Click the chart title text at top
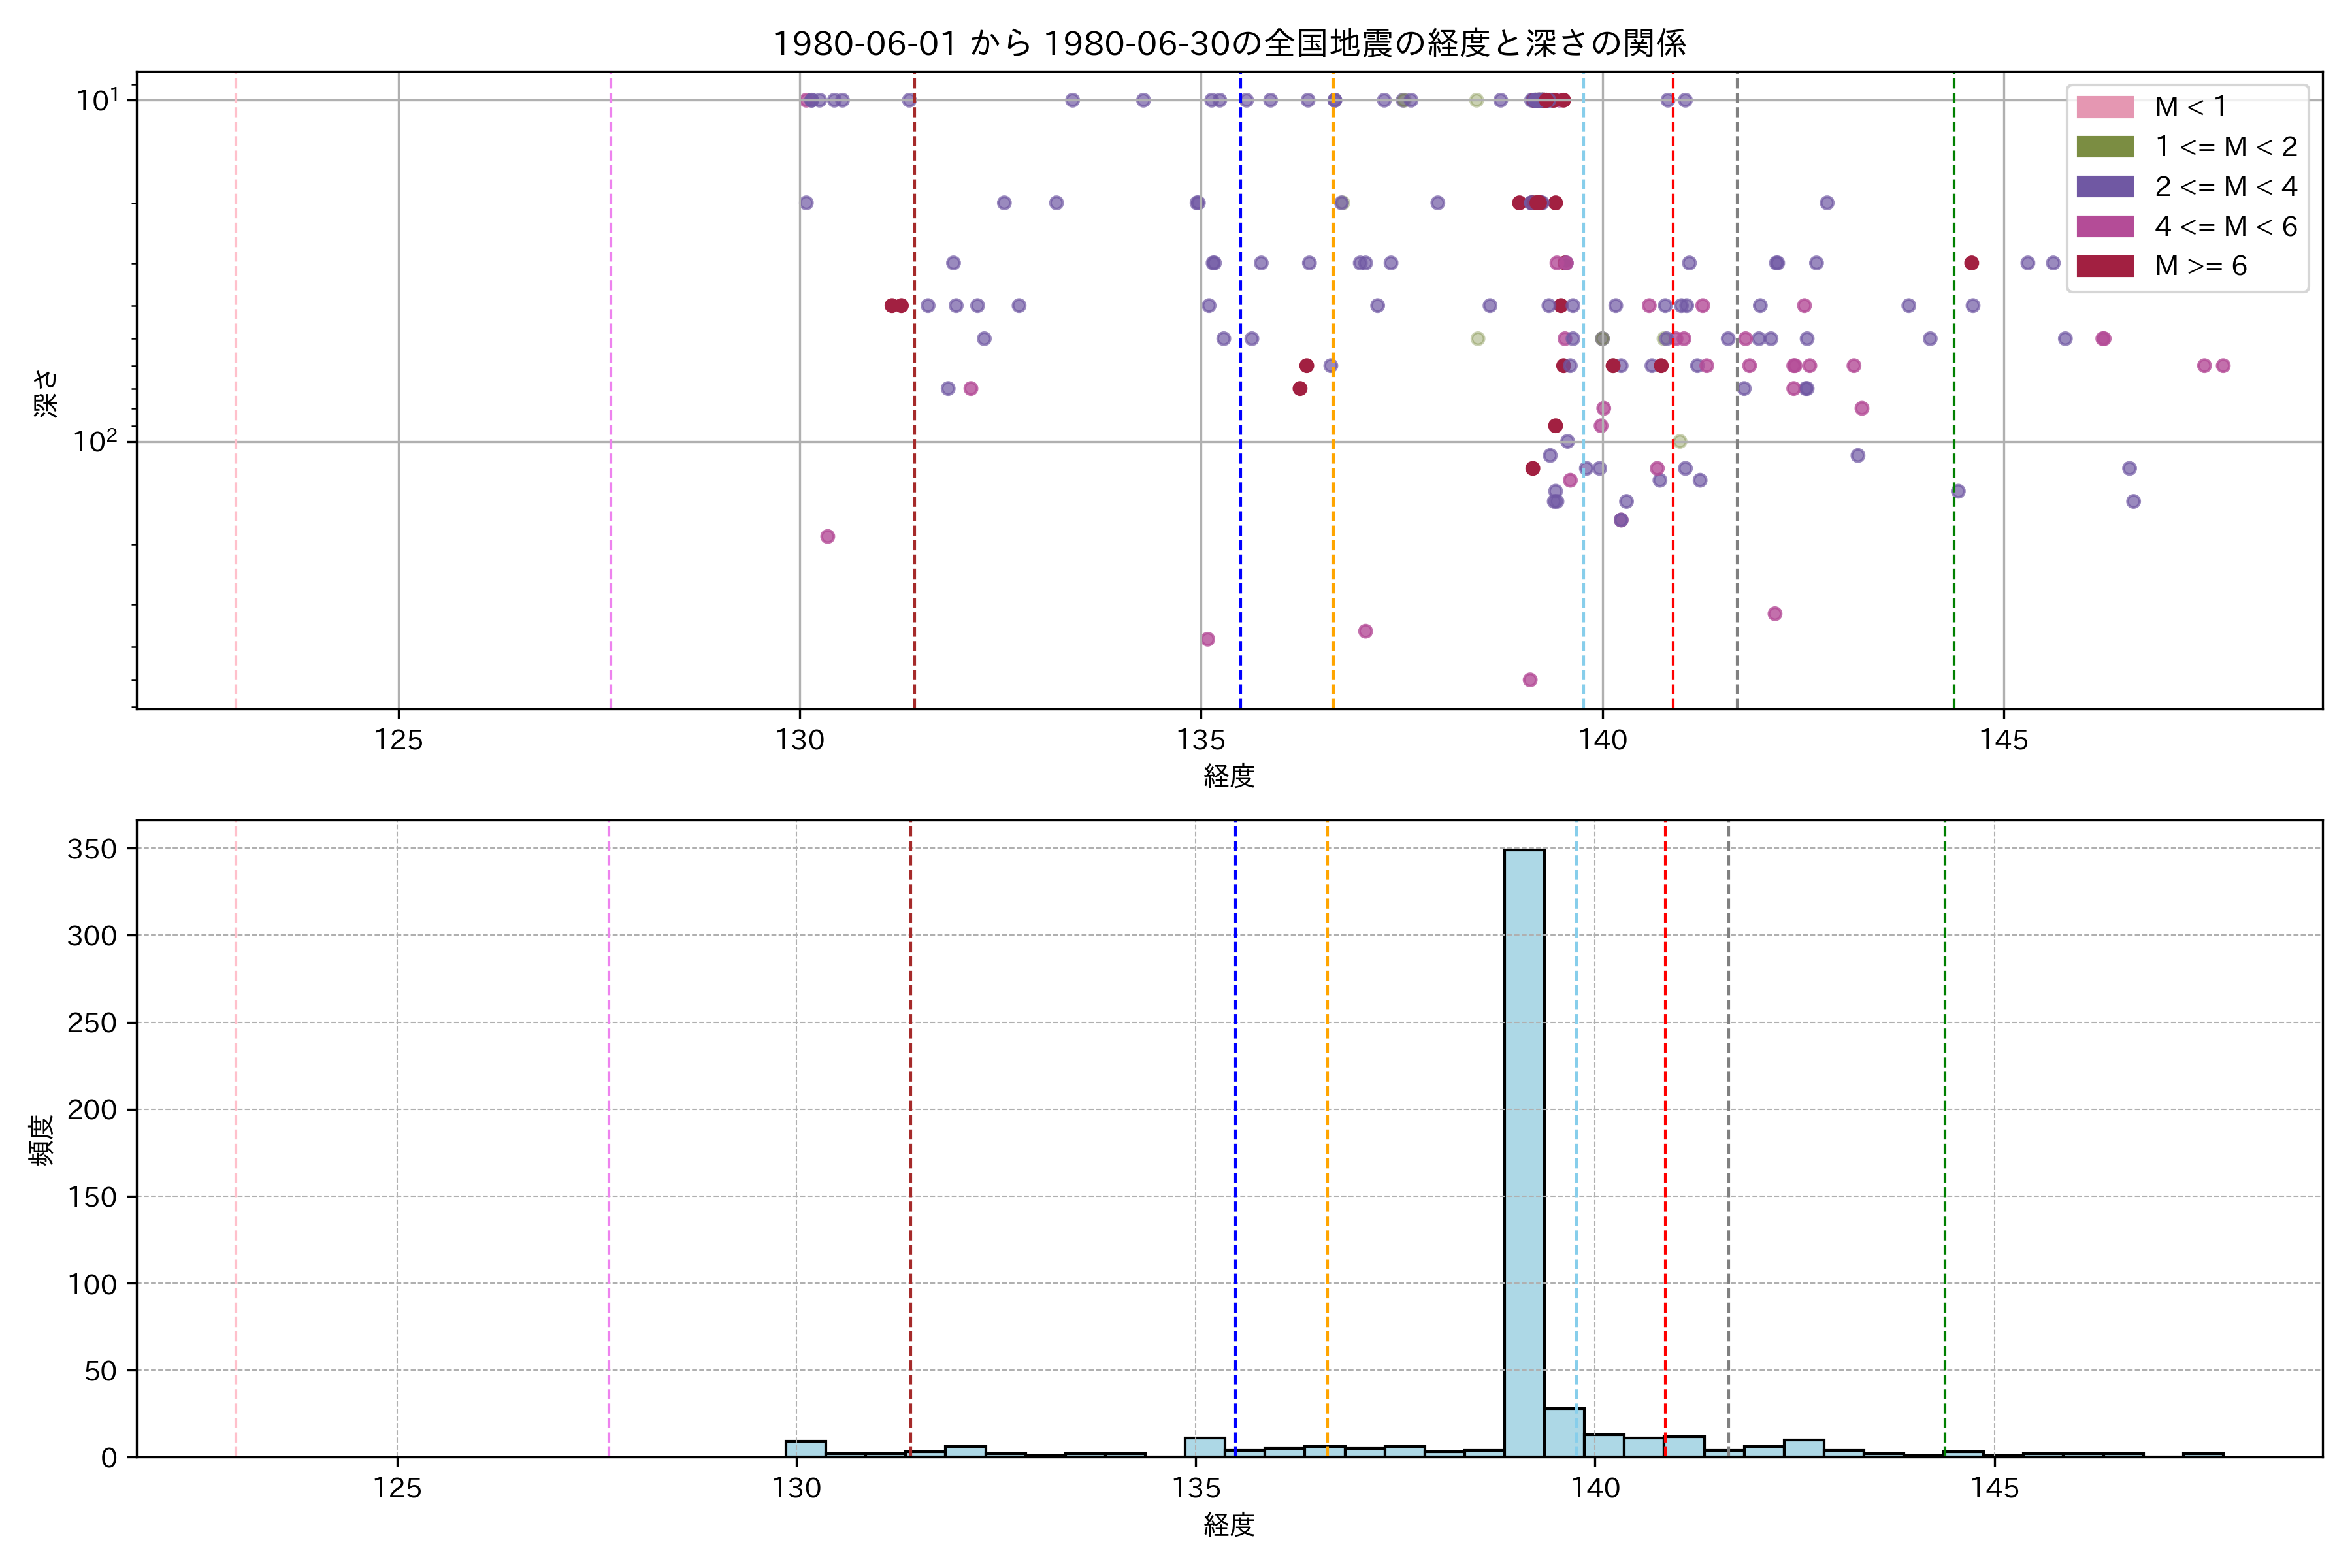The image size is (2352, 1568). pos(1229,43)
